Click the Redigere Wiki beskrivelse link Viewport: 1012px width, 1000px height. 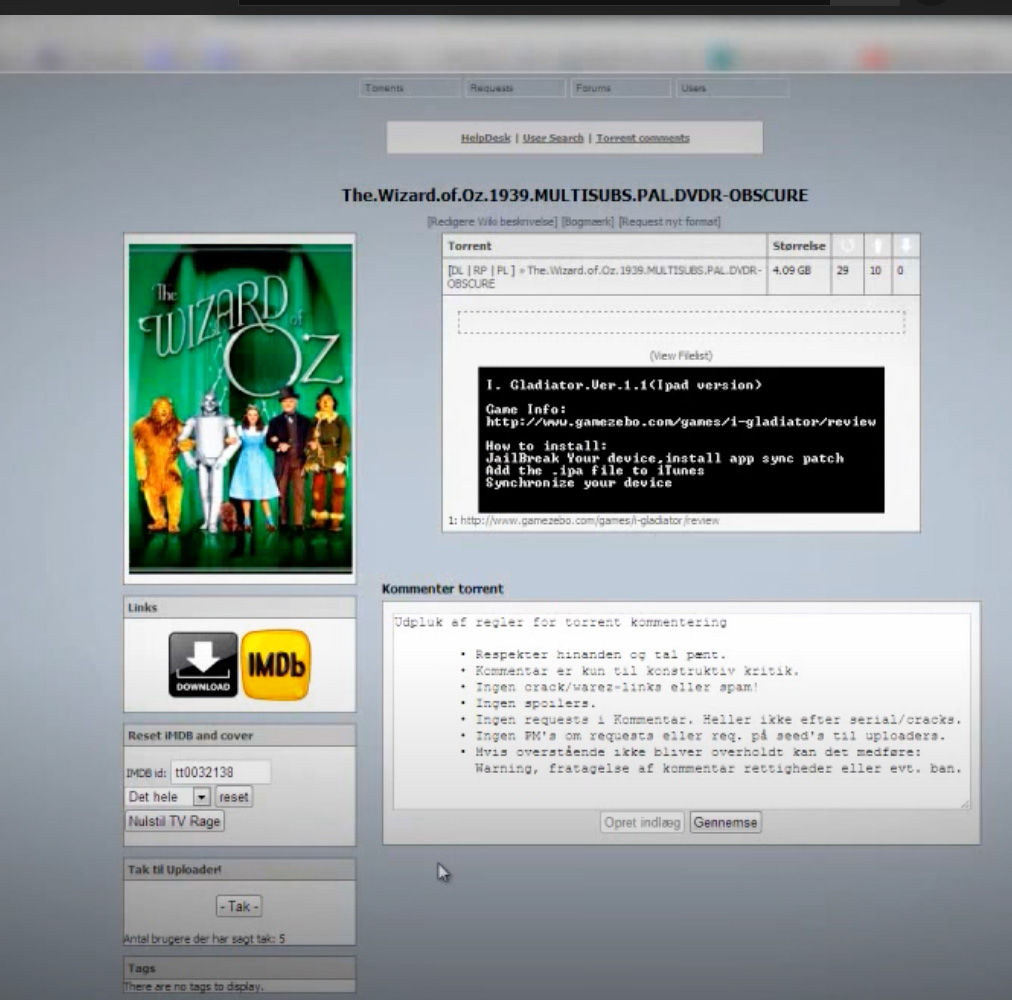pos(492,221)
